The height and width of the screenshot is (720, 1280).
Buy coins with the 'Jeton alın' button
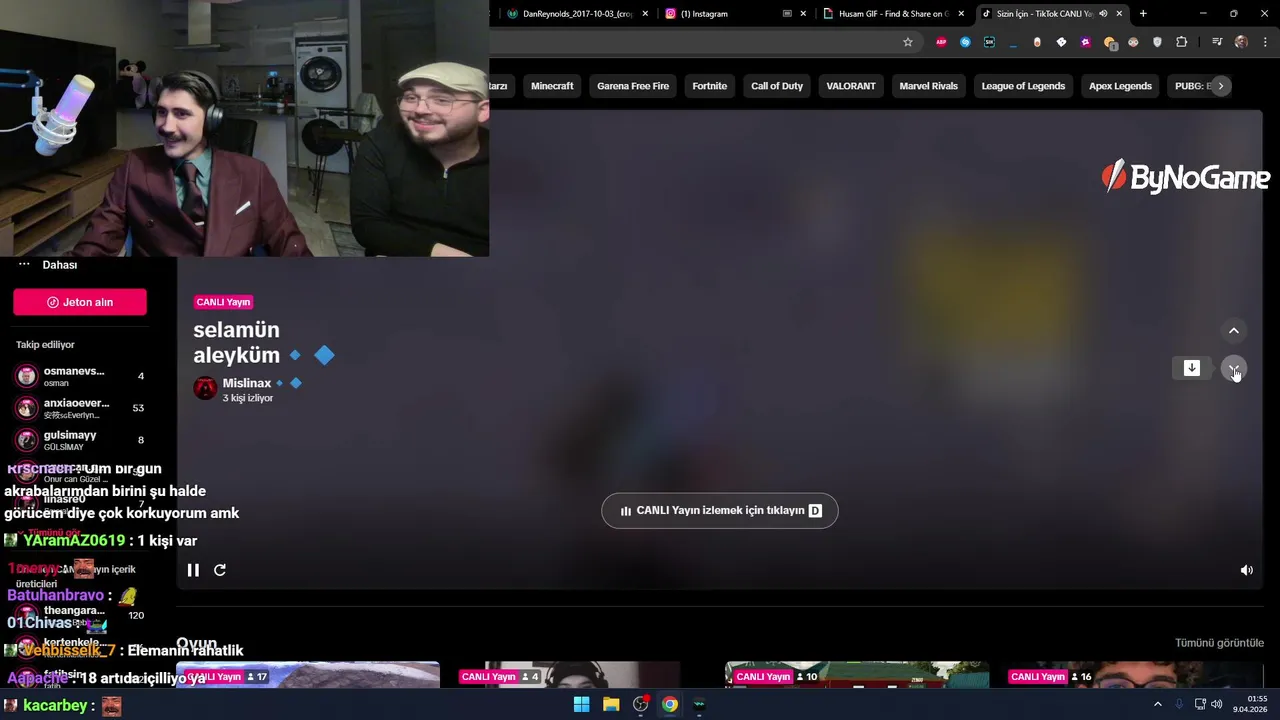pyautogui.click(x=80, y=302)
